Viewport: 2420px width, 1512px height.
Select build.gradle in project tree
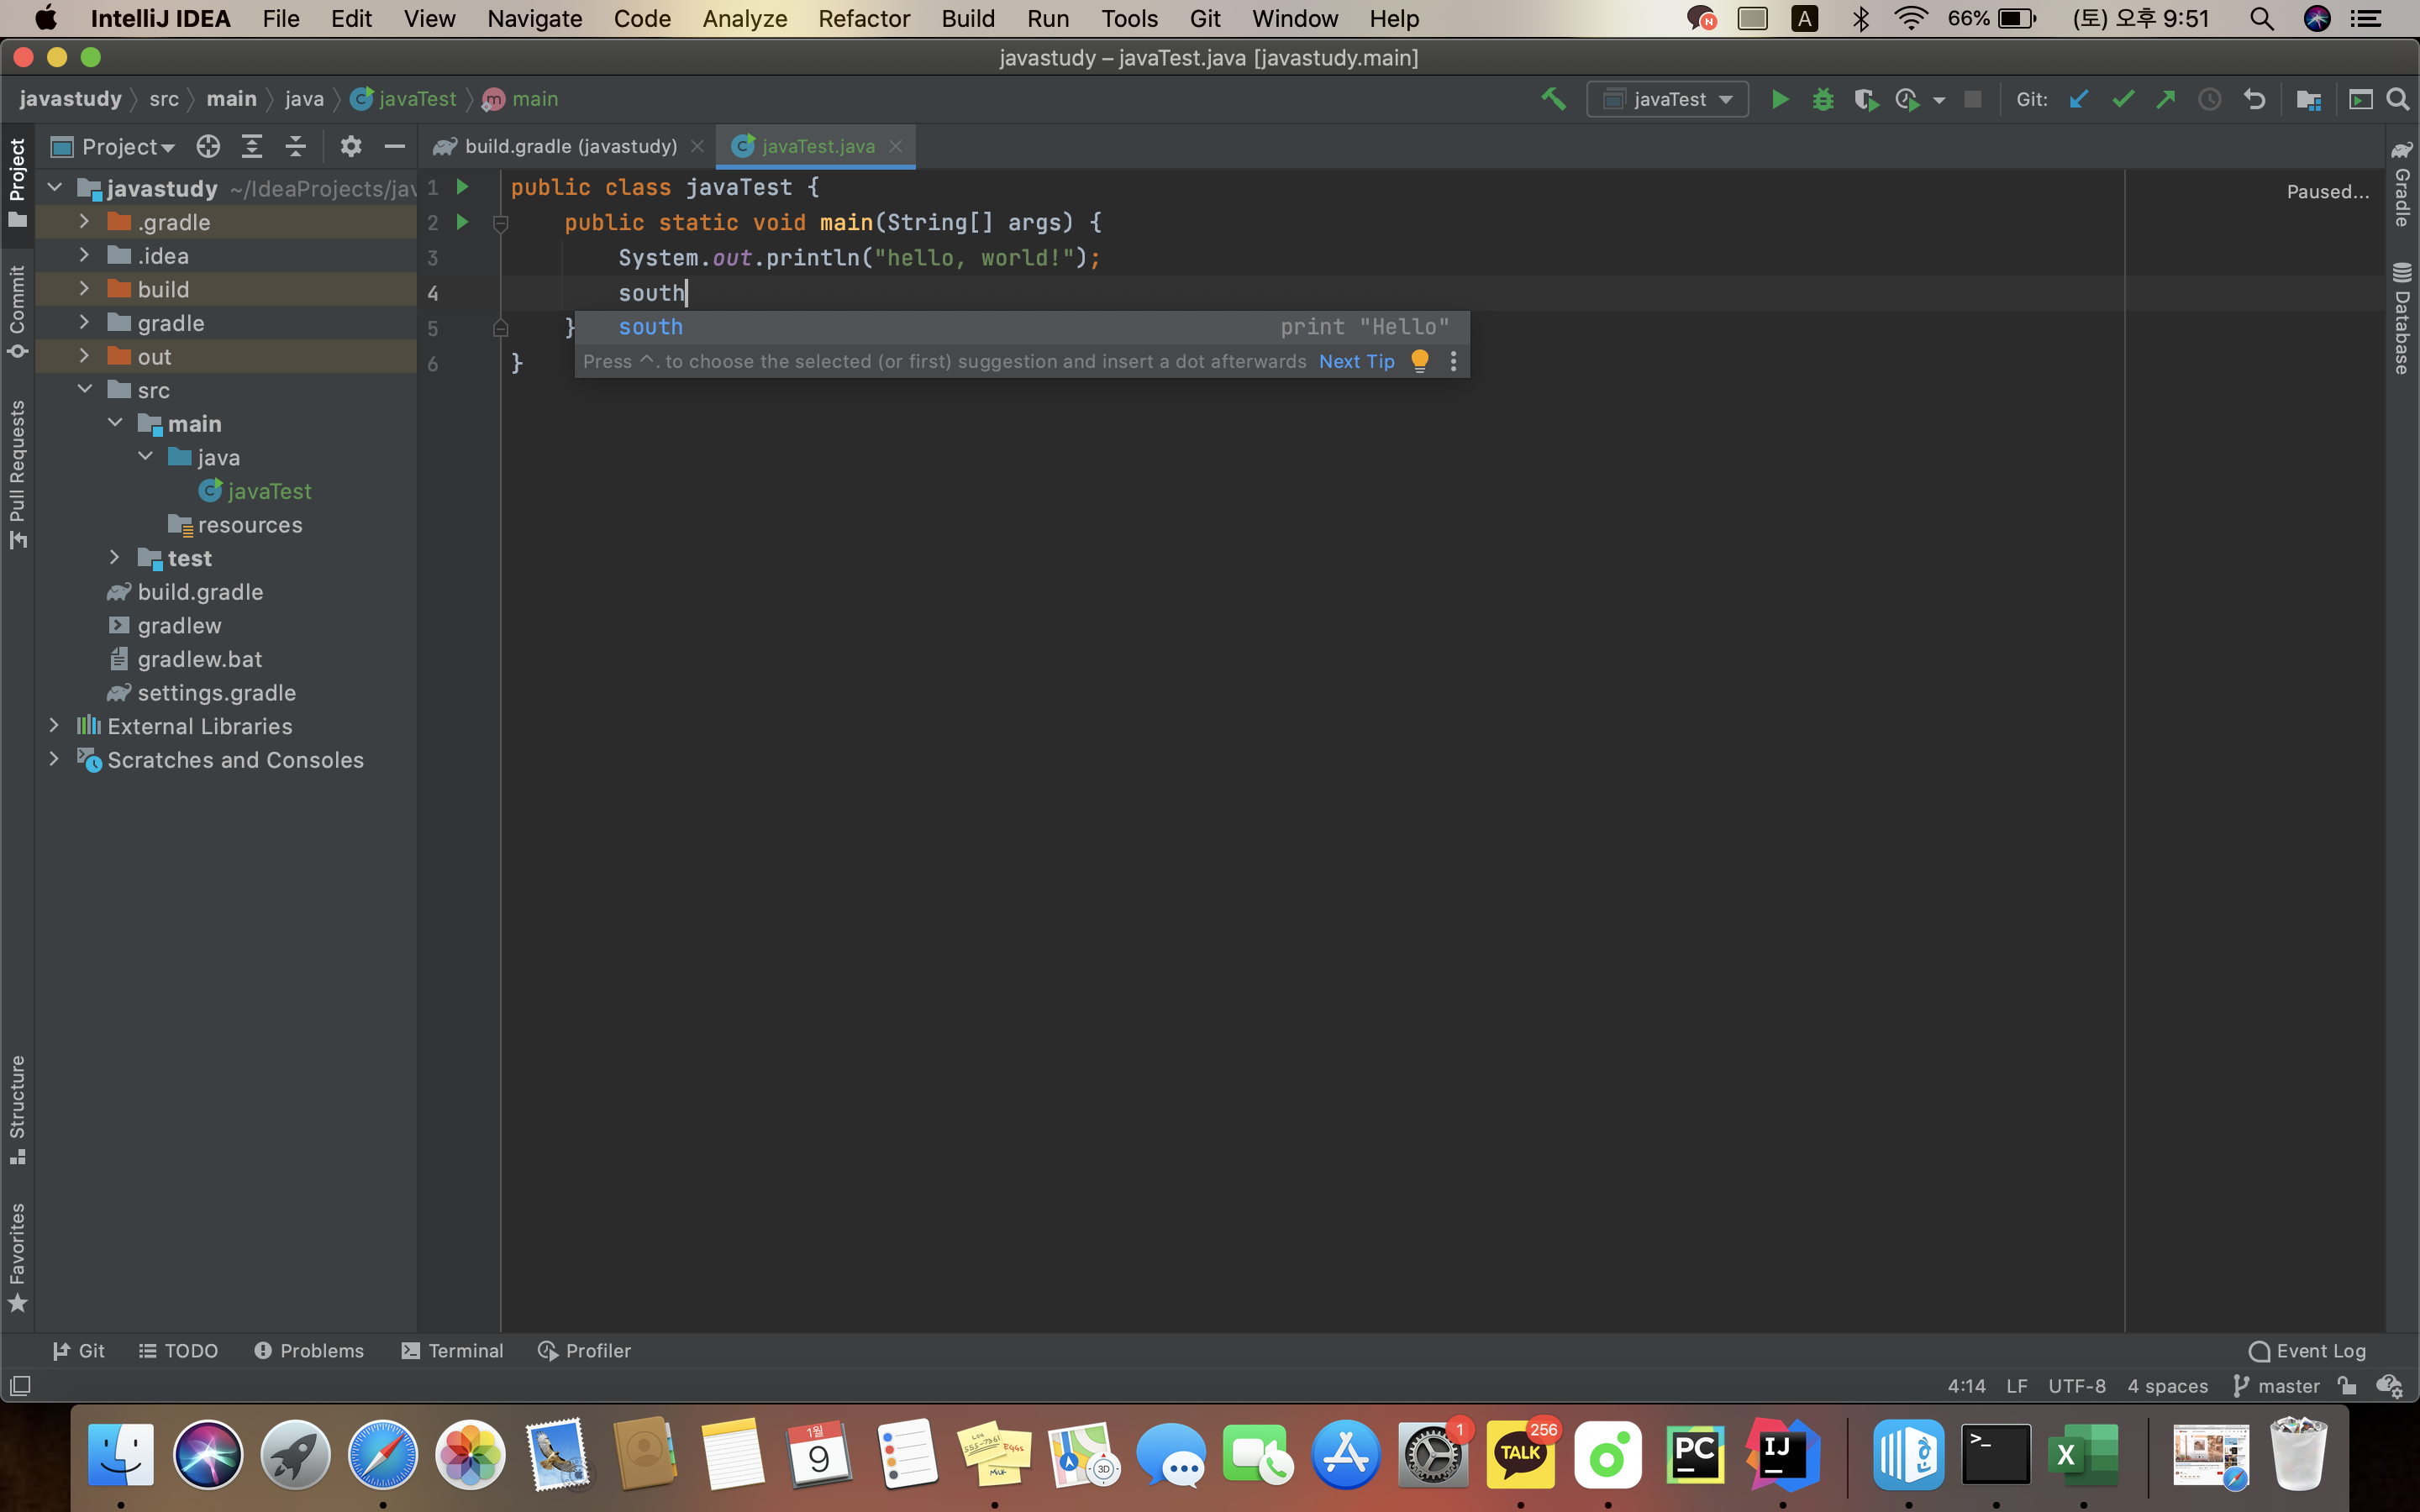(200, 592)
